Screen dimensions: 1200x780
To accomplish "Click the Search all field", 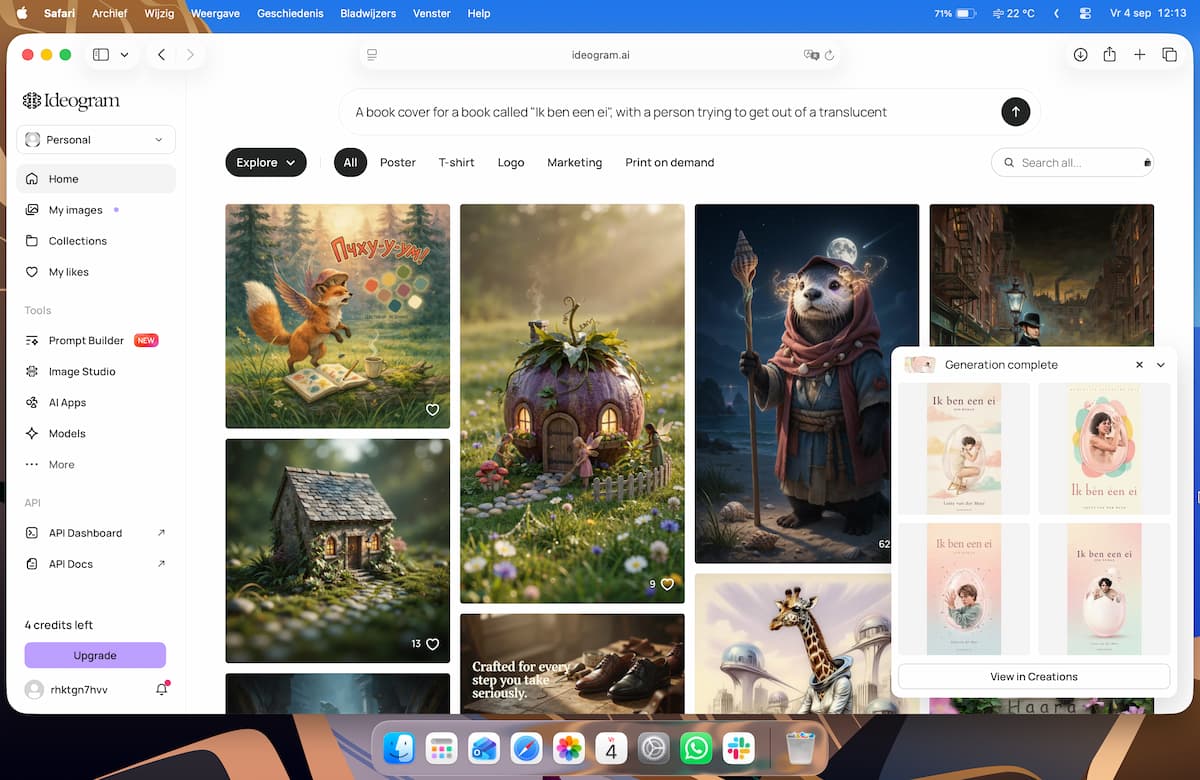I will [1072, 162].
